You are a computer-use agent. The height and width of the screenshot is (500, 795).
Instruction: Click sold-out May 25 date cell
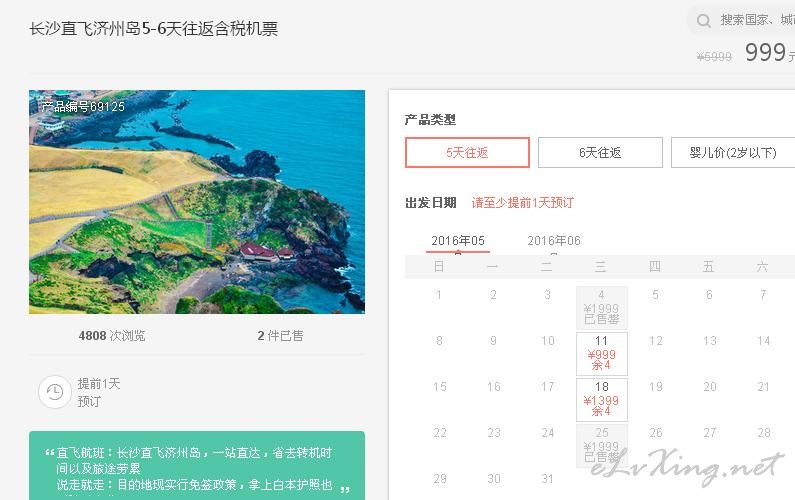(x=601, y=446)
